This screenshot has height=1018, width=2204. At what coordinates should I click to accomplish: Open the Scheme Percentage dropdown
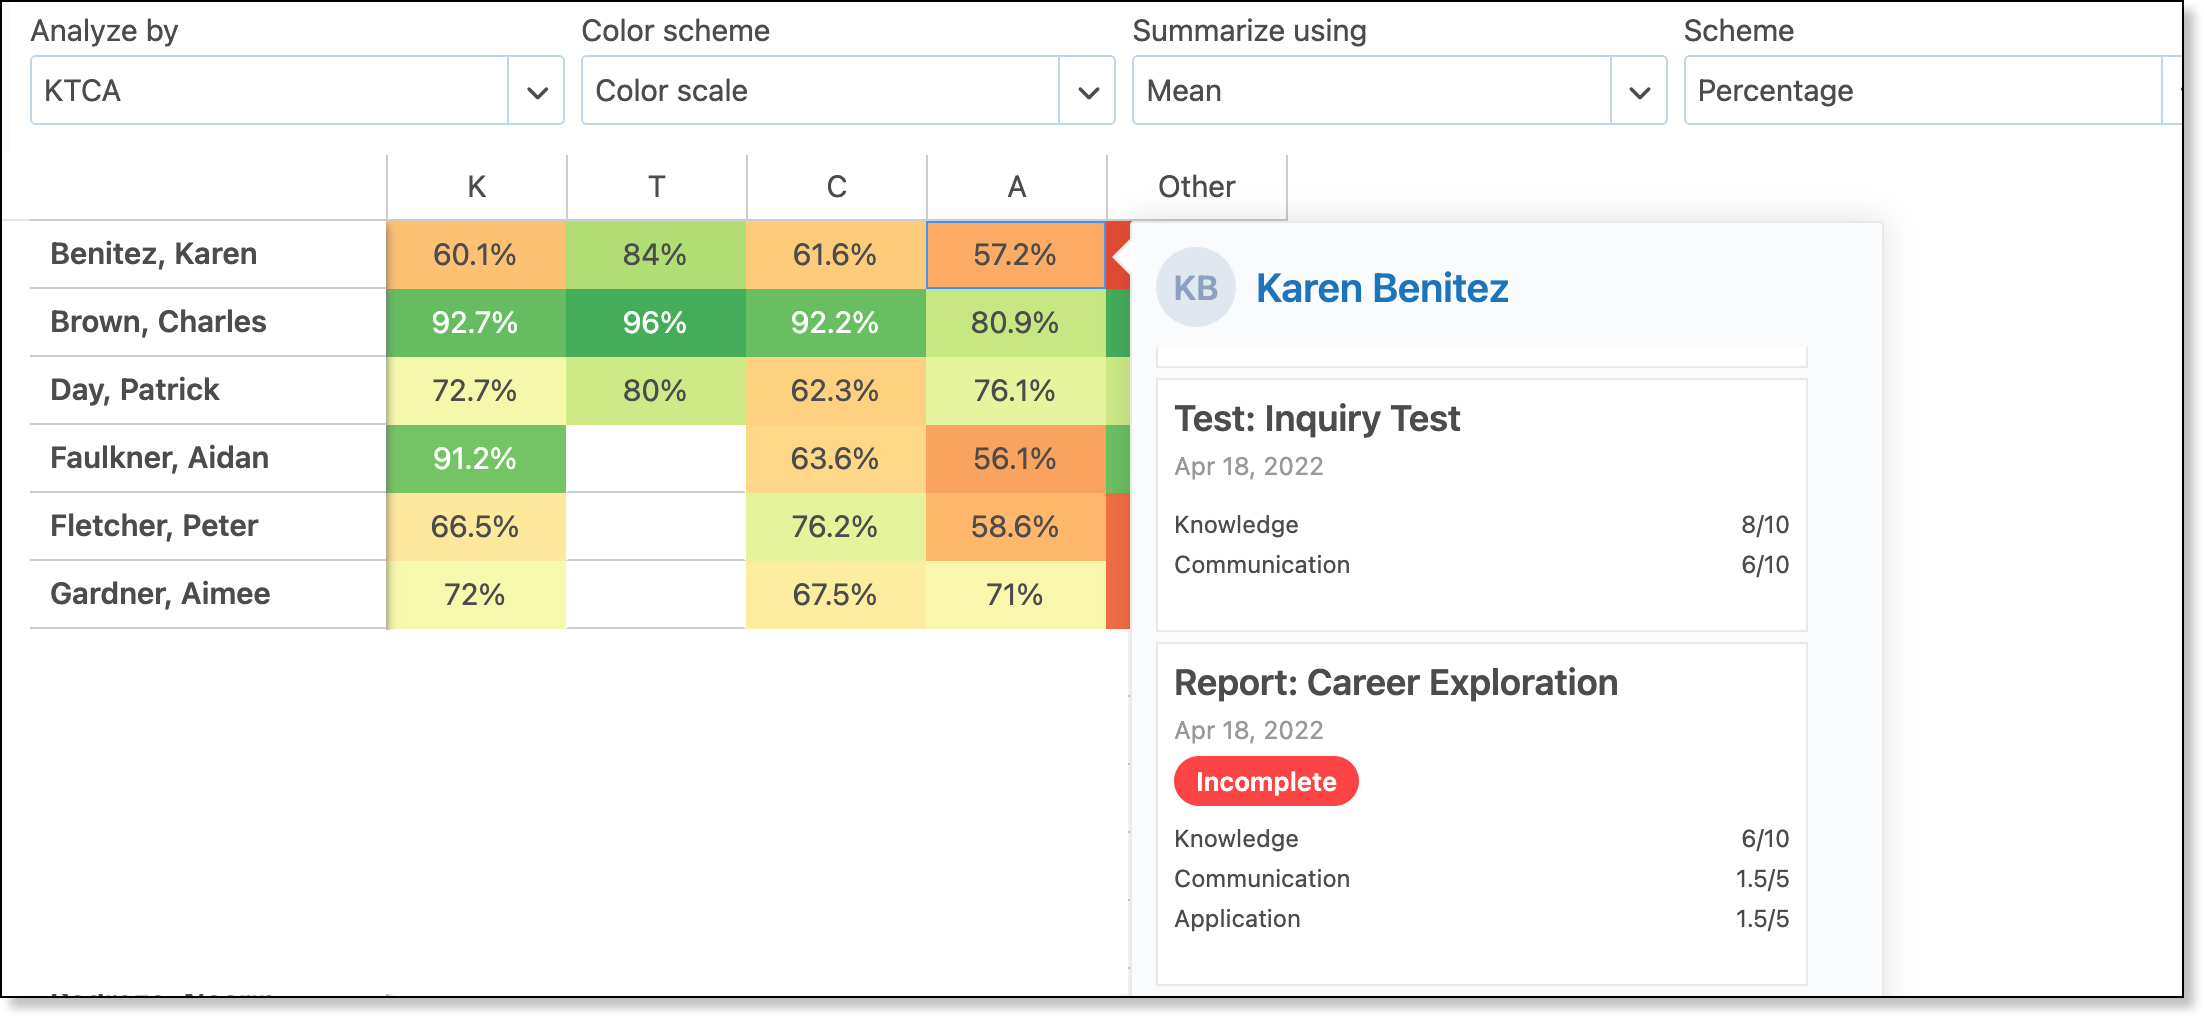point(1933,90)
